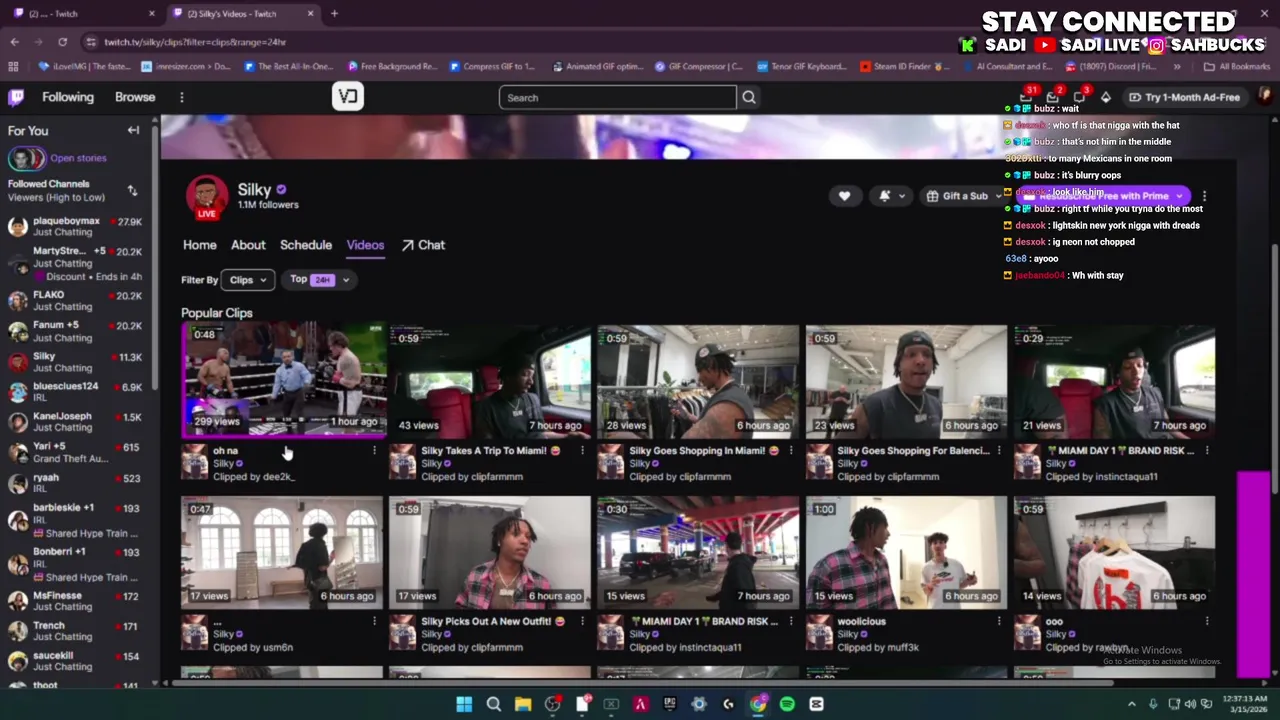Open the Filter By Clips dropdown
The image size is (1280, 720).
pos(248,280)
